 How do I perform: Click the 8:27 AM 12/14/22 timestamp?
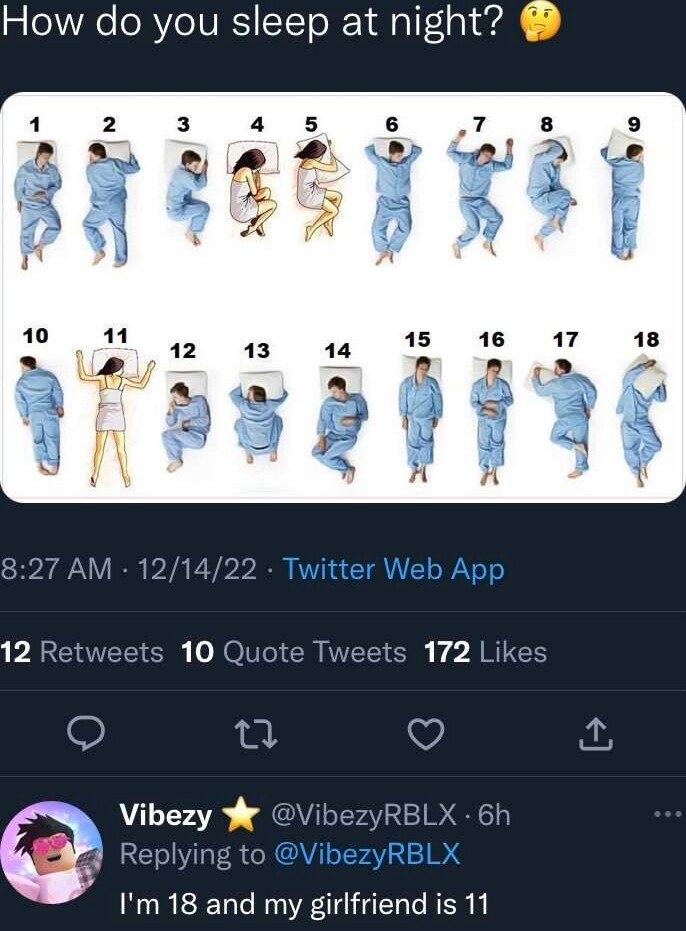pyautogui.click(x=129, y=569)
